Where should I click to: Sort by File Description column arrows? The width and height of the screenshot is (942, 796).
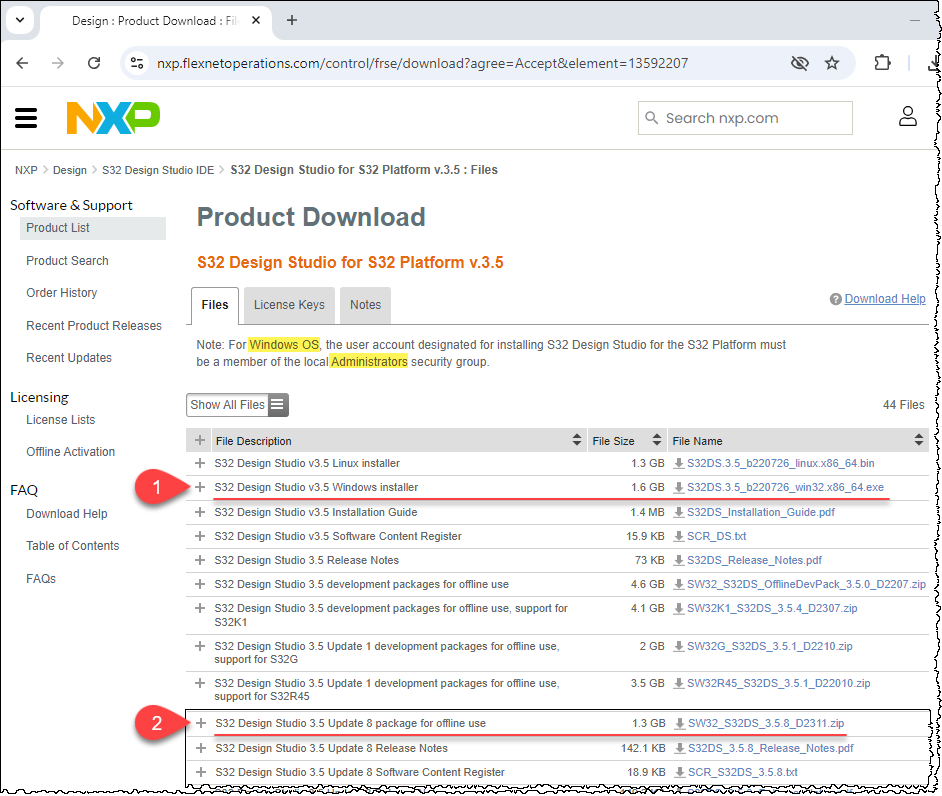577,440
